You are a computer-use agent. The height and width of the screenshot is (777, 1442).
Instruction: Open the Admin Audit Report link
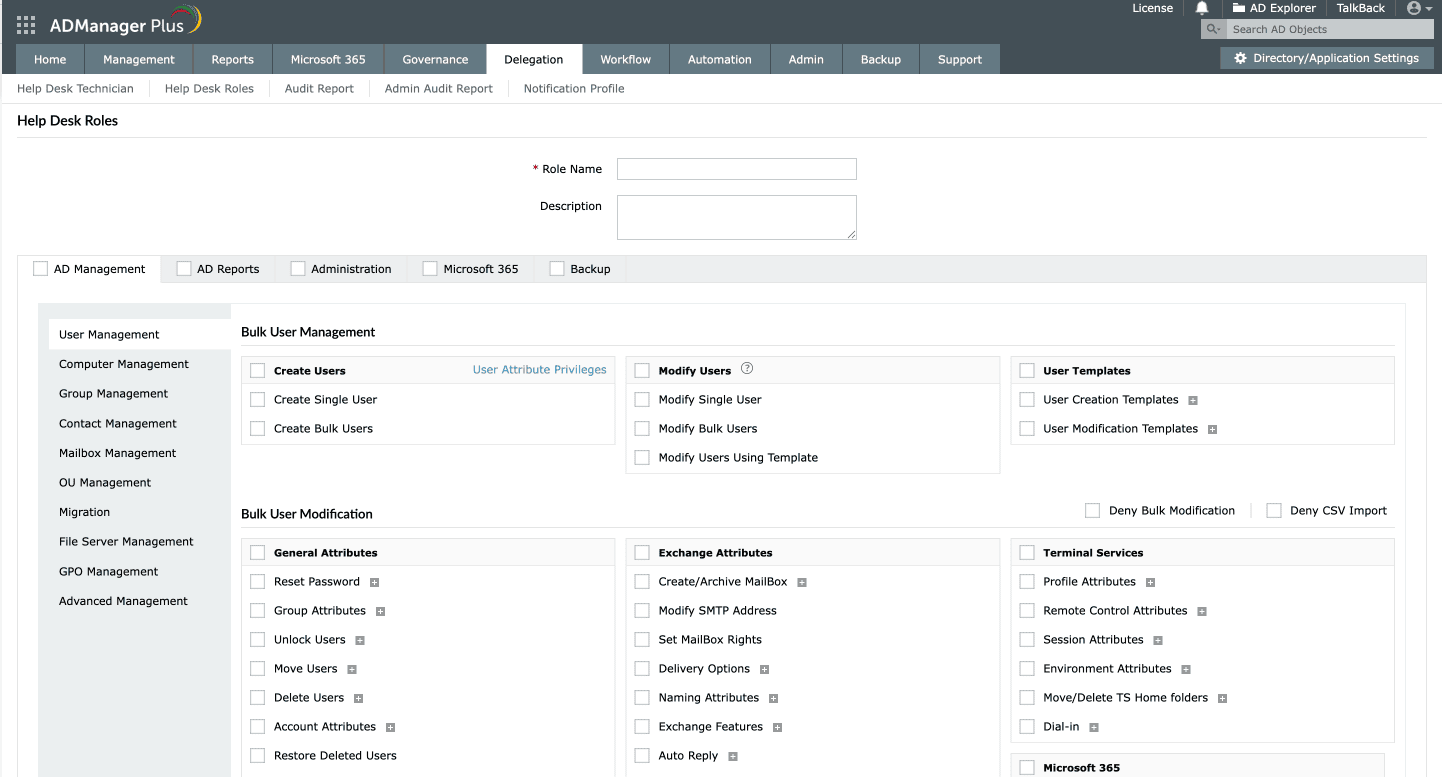coord(439,88)
